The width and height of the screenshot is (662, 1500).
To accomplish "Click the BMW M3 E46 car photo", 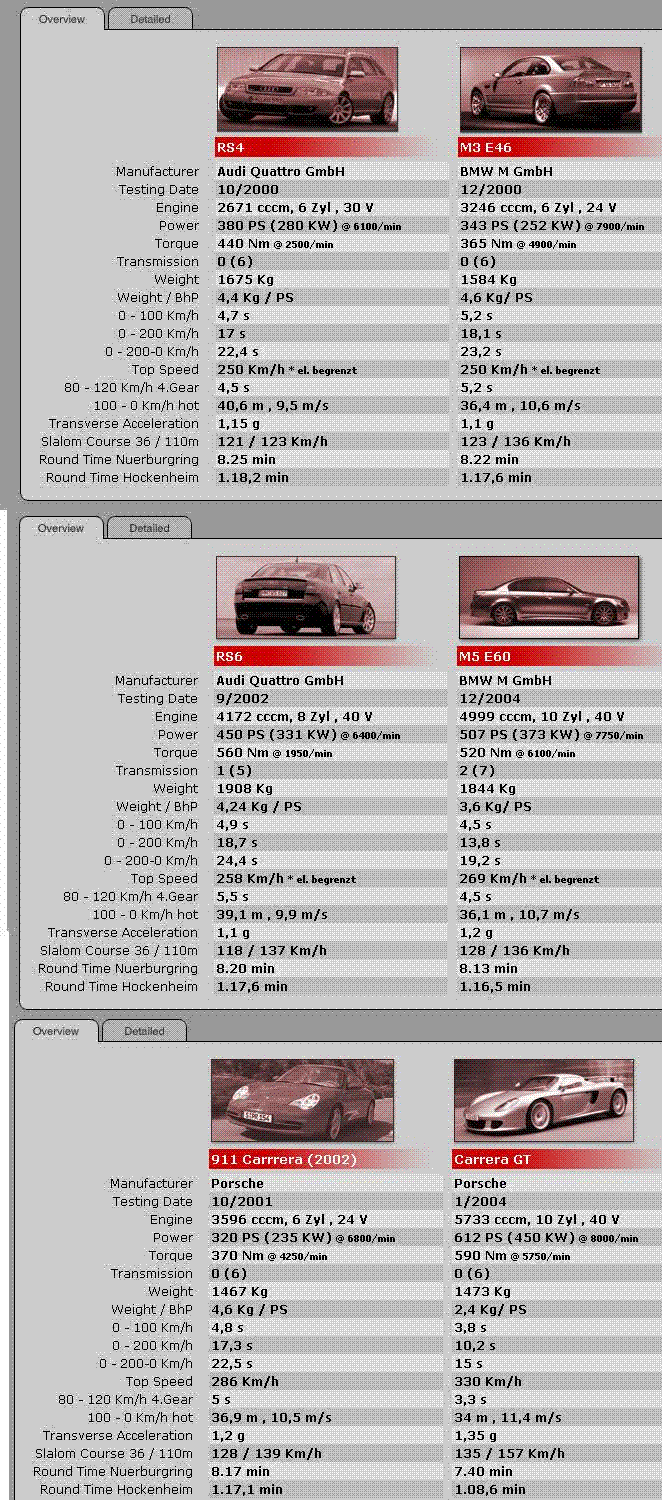I will (x=550, y=90).
